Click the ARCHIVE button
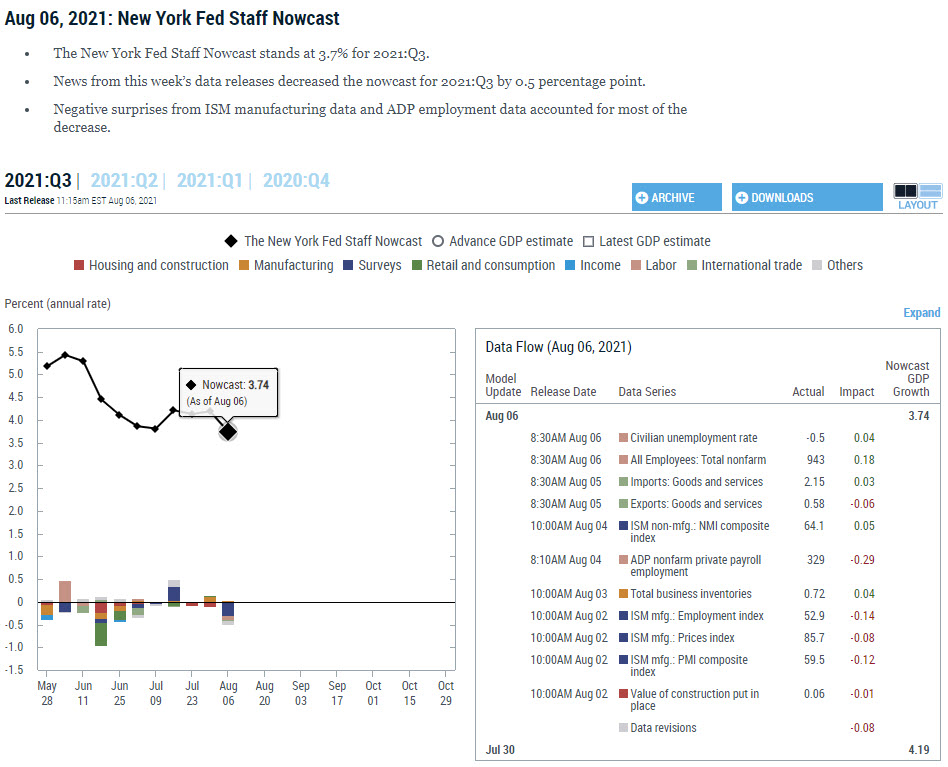948x767 pixels. coord(676,197)
